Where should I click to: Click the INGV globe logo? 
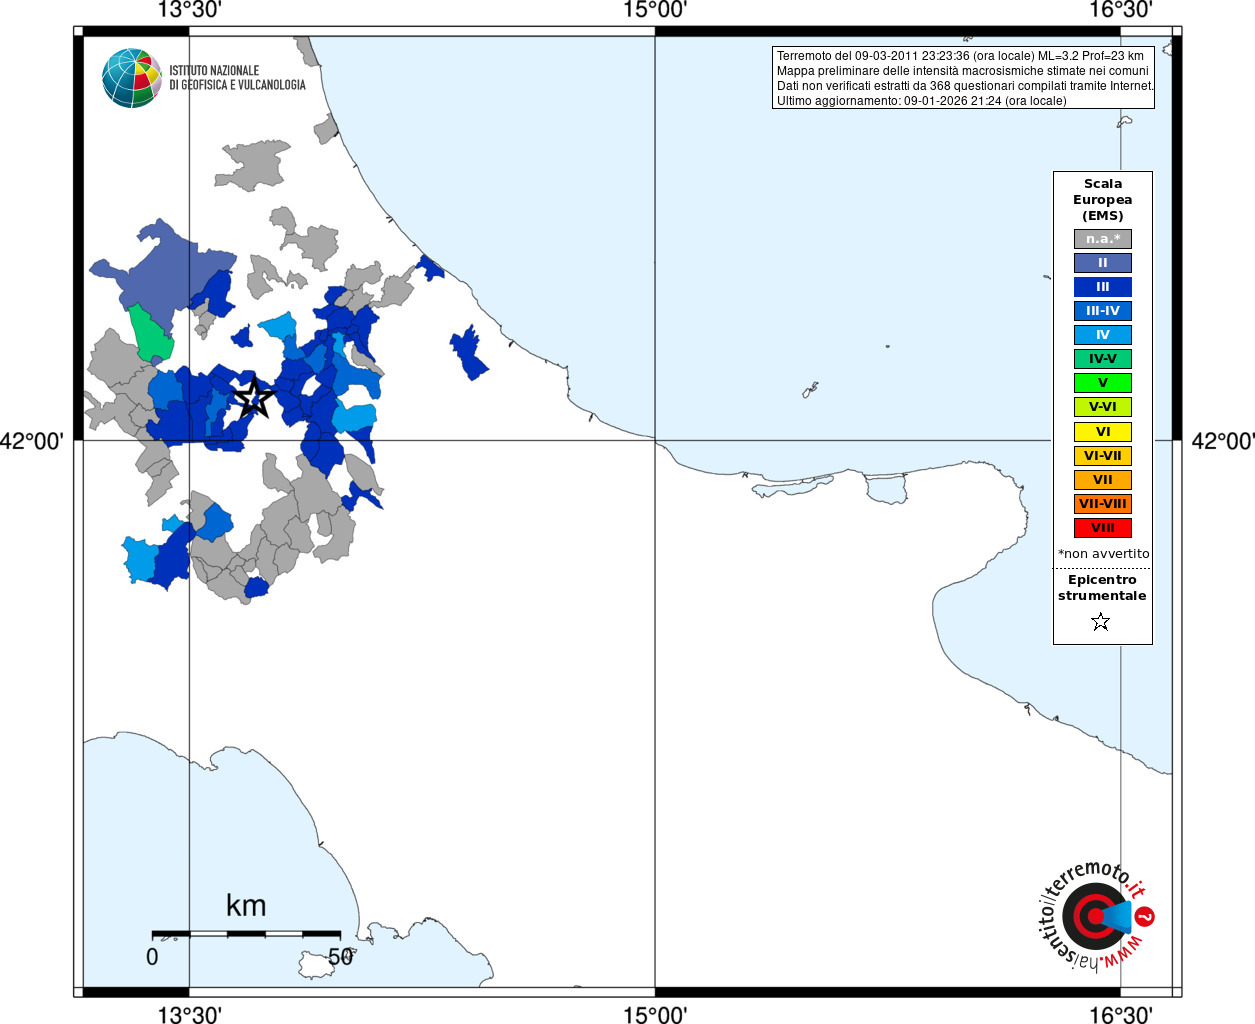pyautogui.click(x=132, y=78)
